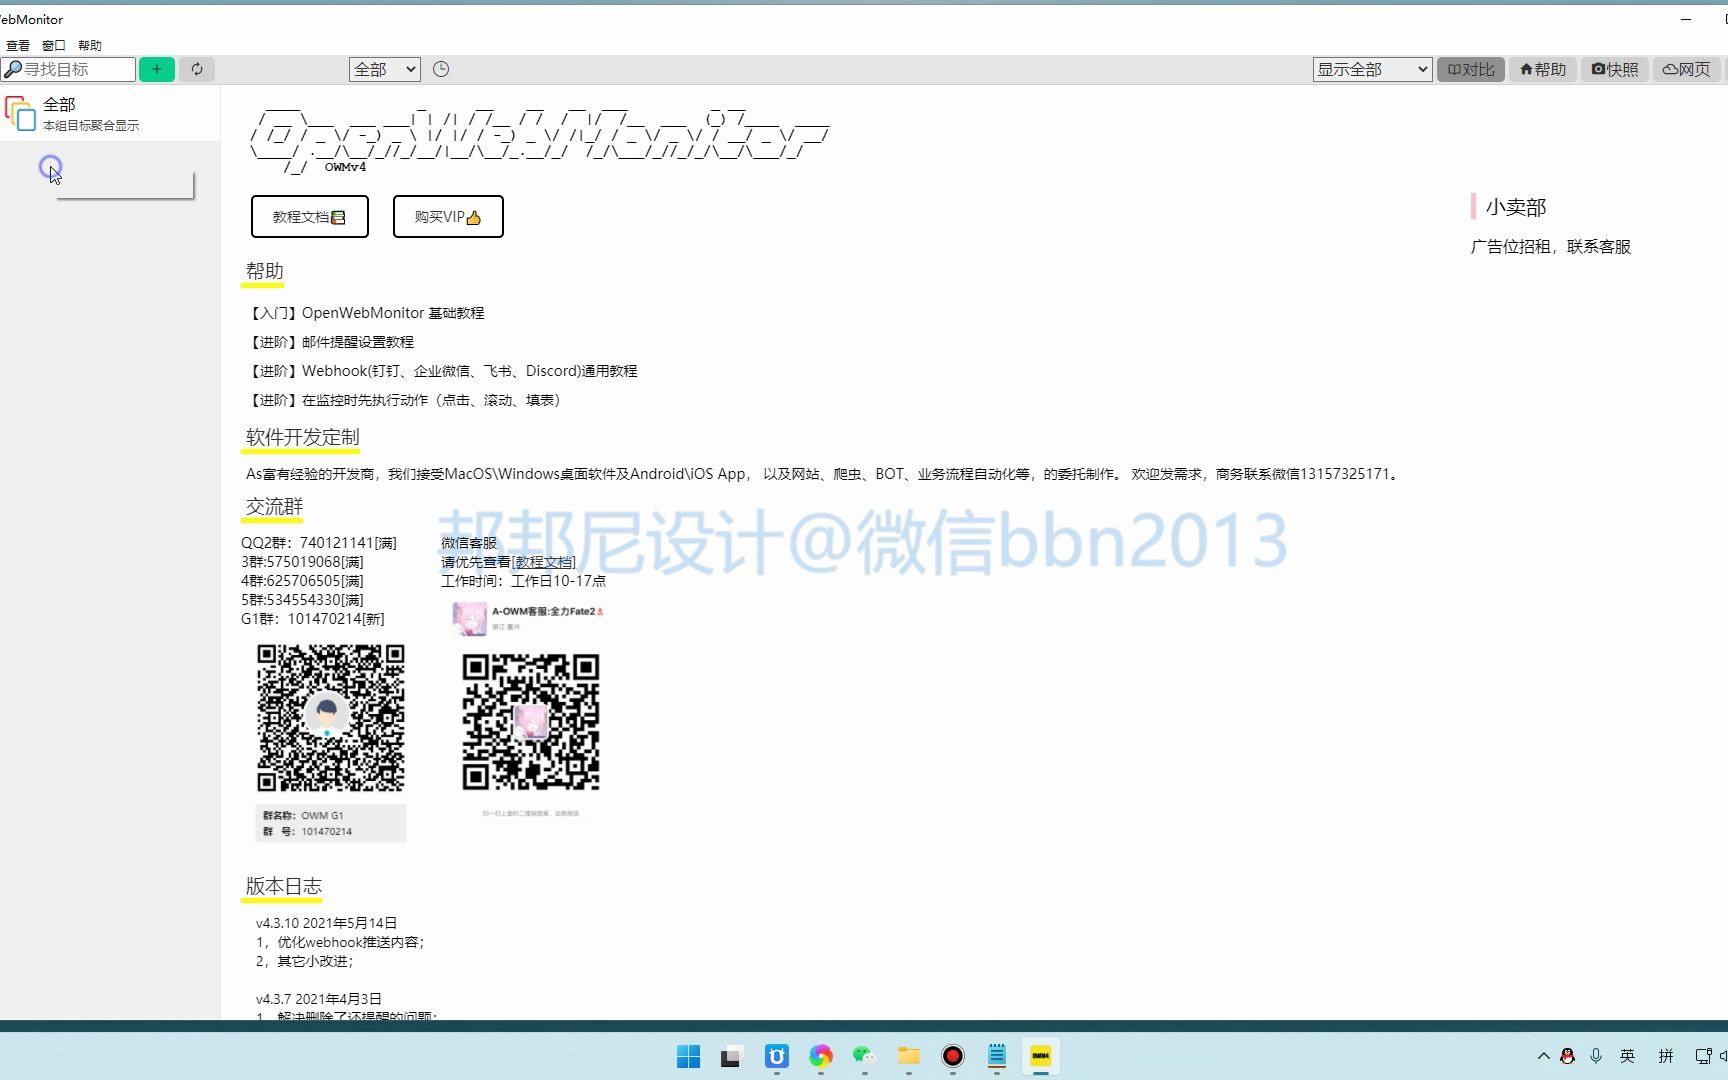Open the 教程文档 button
This screenshot has width=1728, height=1080.
click(310, 216)
